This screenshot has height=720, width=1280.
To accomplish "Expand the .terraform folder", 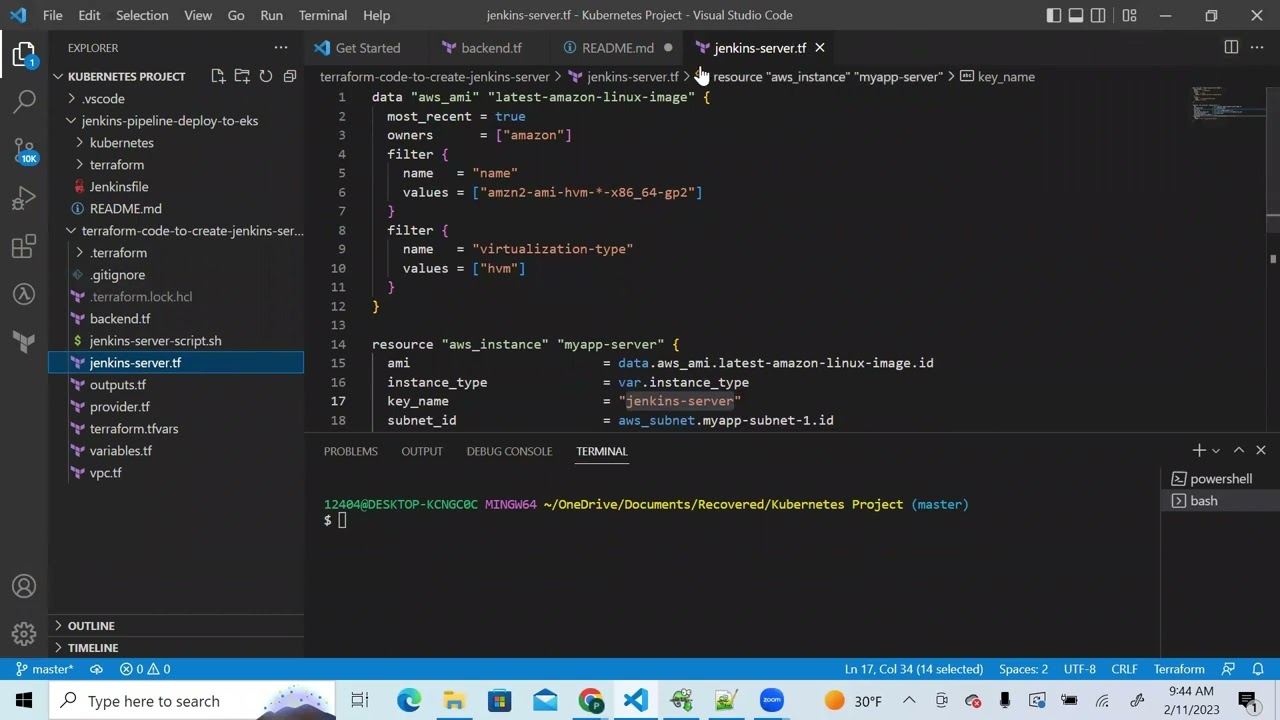I will click(176, 253).
